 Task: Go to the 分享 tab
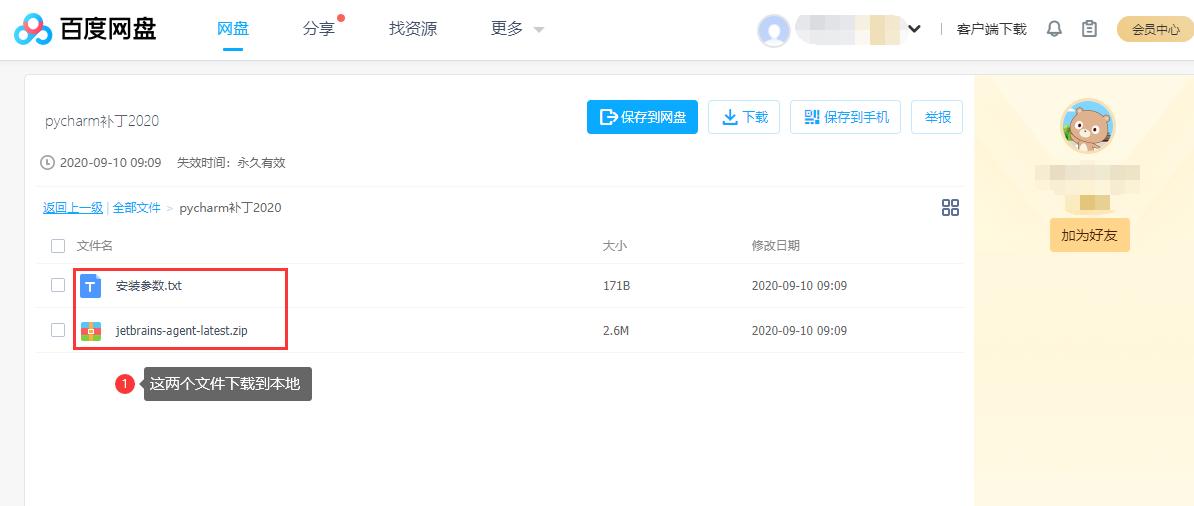319,29
